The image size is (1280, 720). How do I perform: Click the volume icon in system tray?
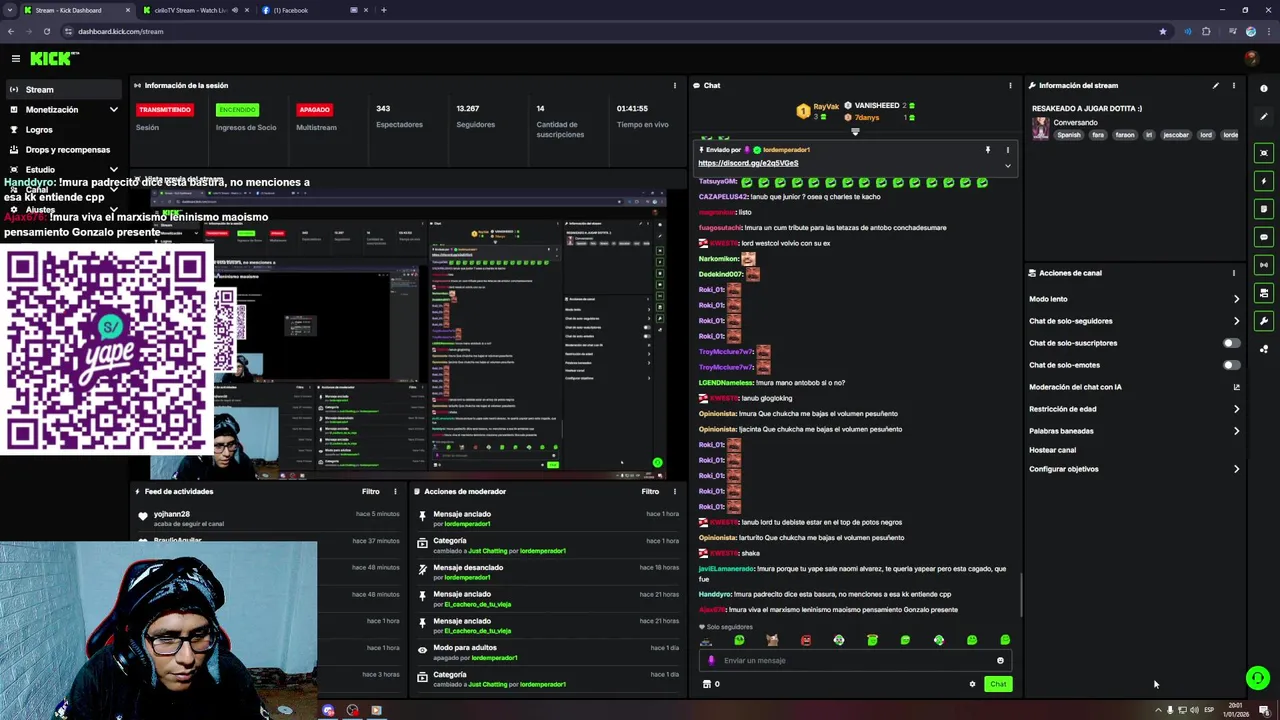pos(1194,710)
